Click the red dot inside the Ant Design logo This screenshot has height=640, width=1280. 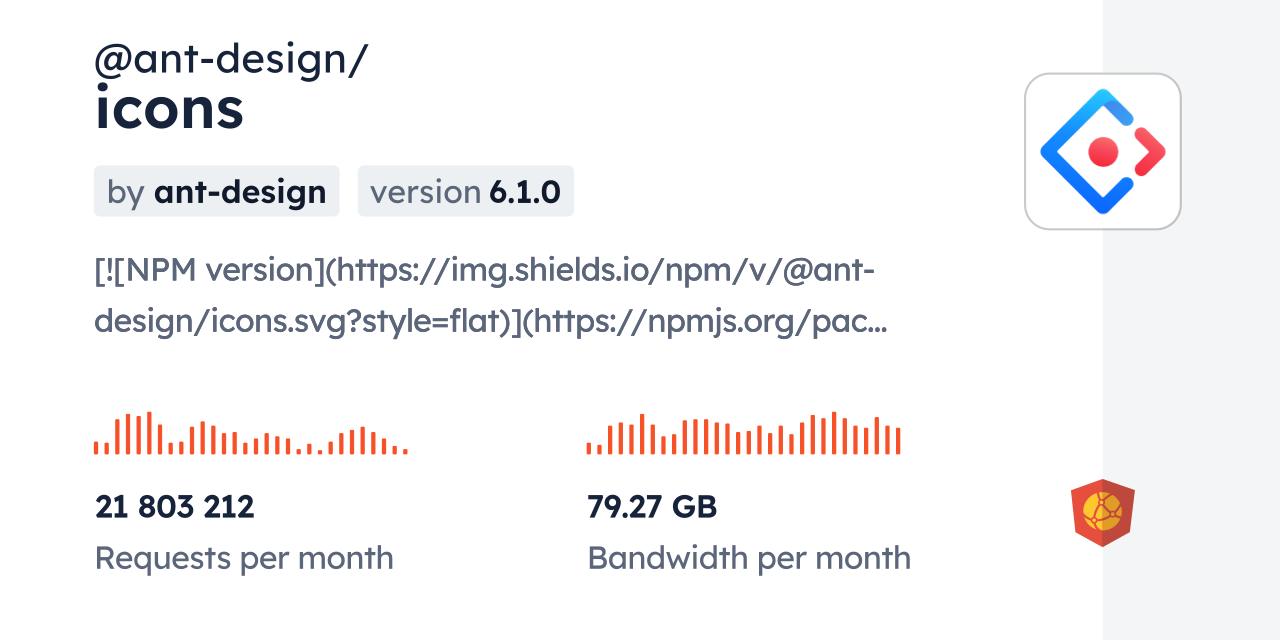tap(1102, 152)
